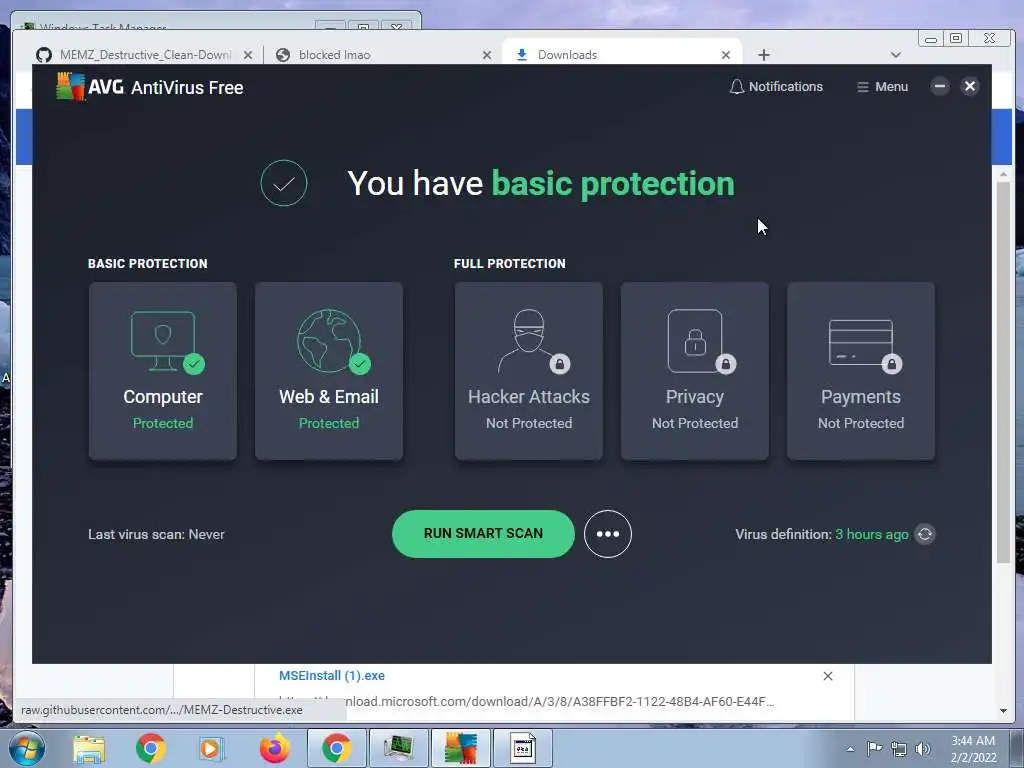1024x768 pixels.
Task: Open Windows Explorer from taskbar
Action: pos(89,748)
